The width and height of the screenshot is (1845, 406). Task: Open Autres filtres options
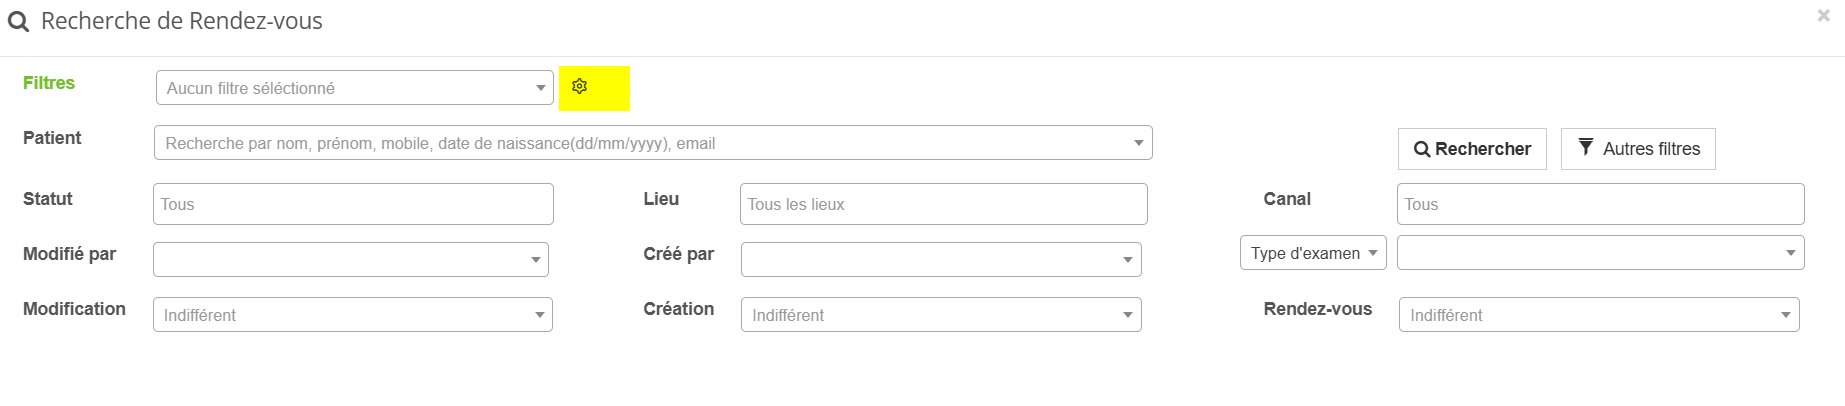point(1638,149)
